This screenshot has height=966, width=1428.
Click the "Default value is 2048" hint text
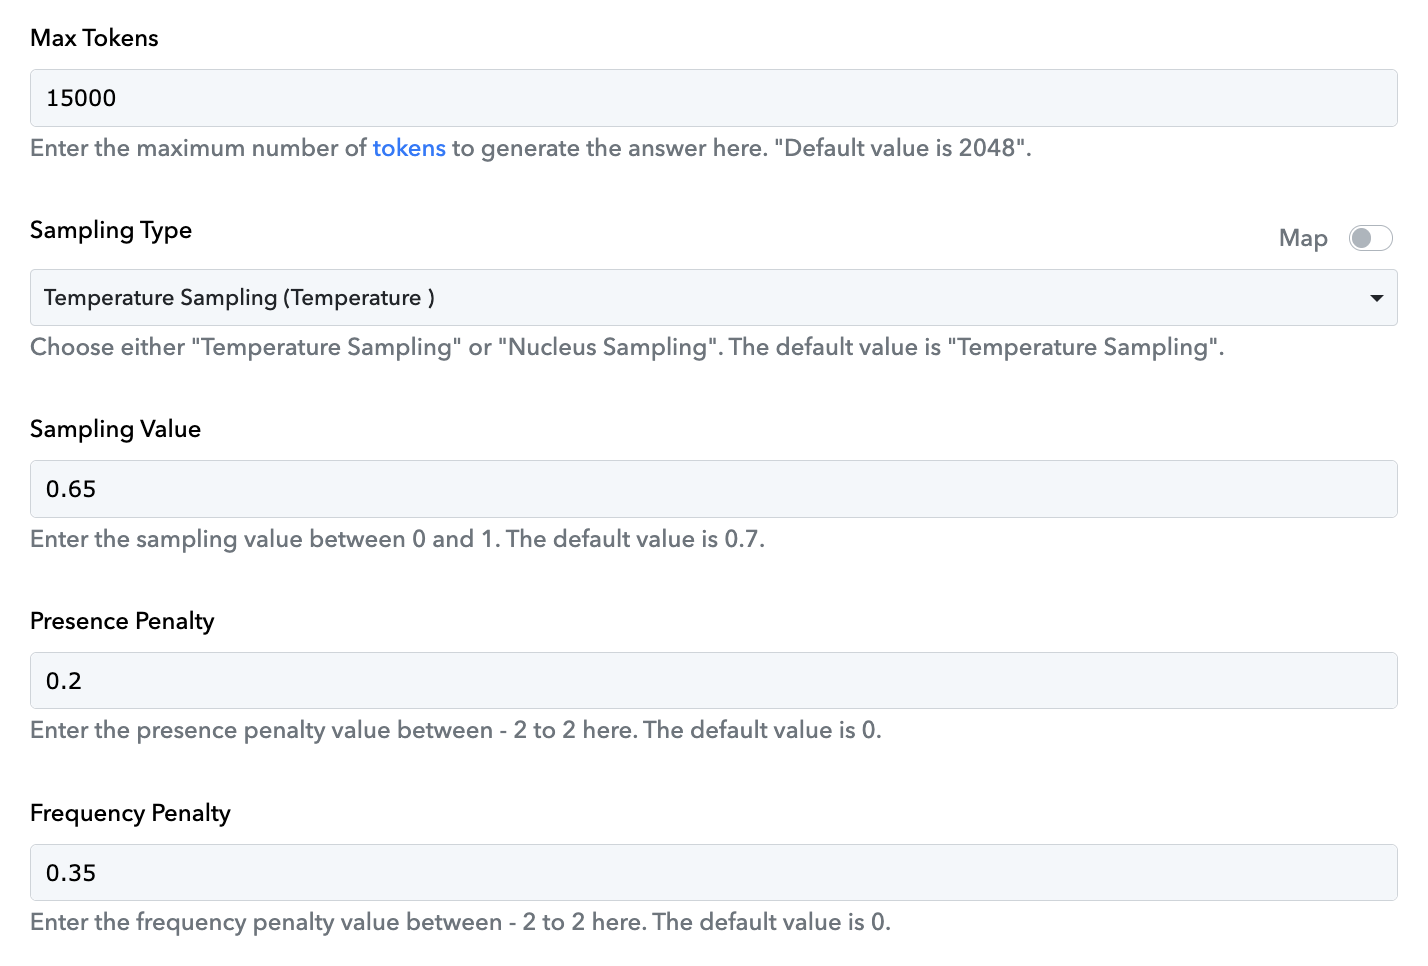click(x=902, y=148)
